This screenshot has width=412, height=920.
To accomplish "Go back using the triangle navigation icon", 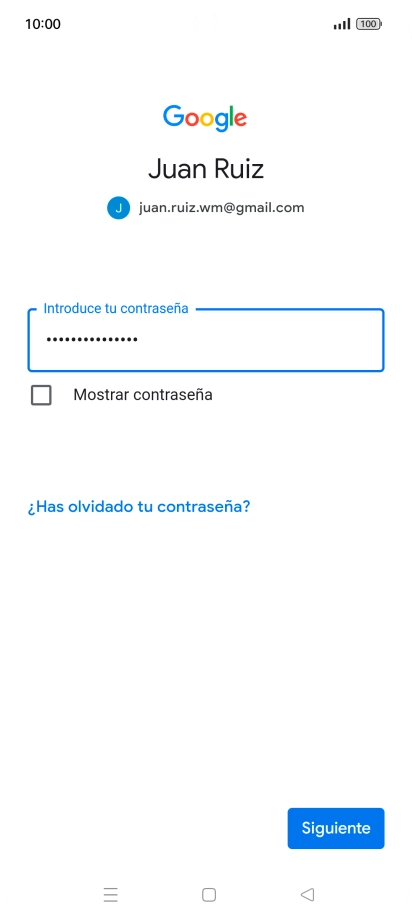I will (307, 895).
